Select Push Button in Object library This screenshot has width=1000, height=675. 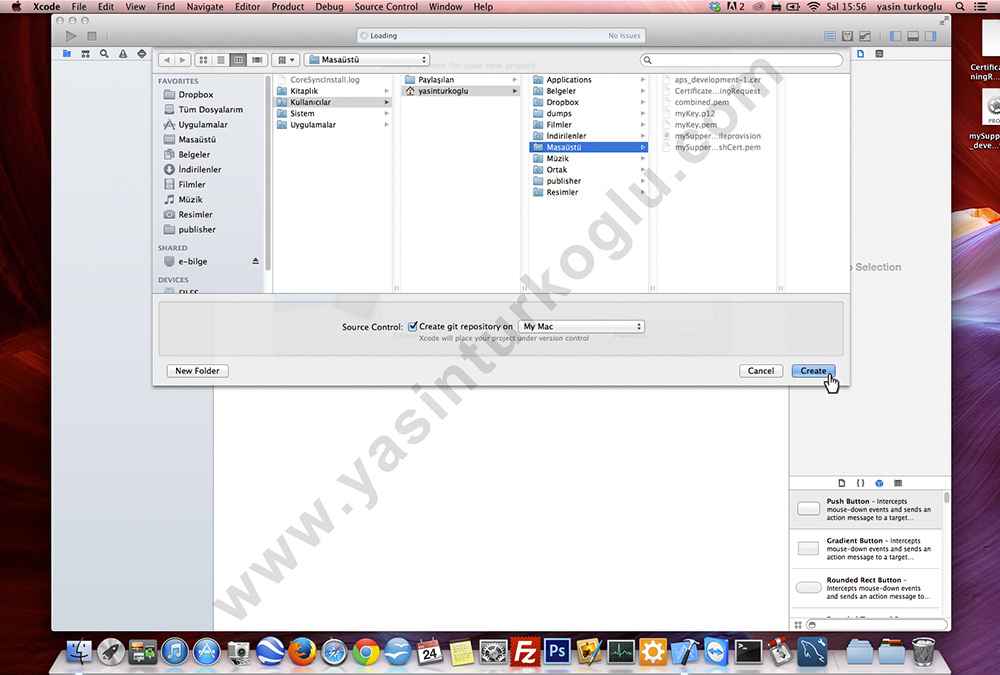(x=865, y=509)
